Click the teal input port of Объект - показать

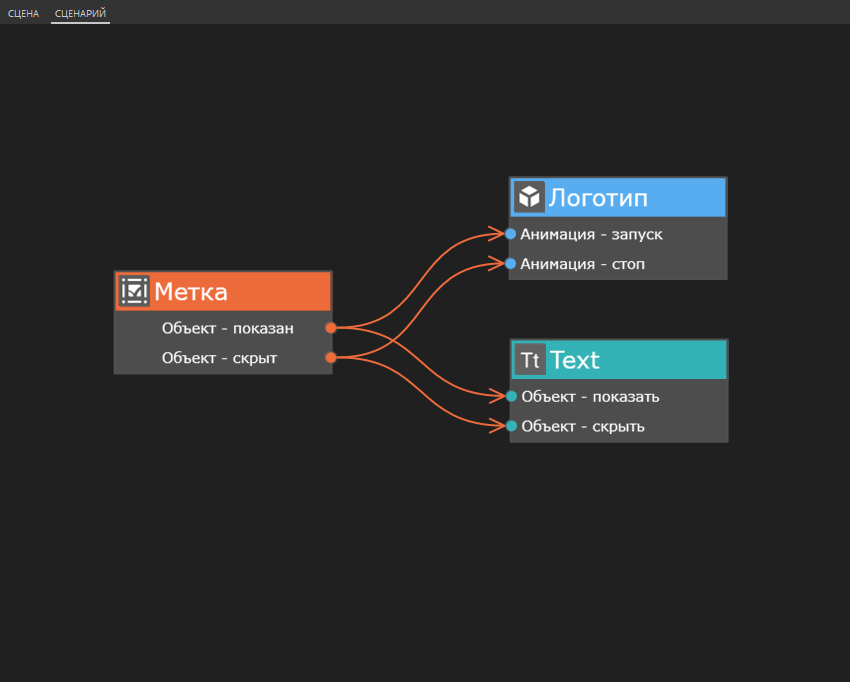point(511,397)
